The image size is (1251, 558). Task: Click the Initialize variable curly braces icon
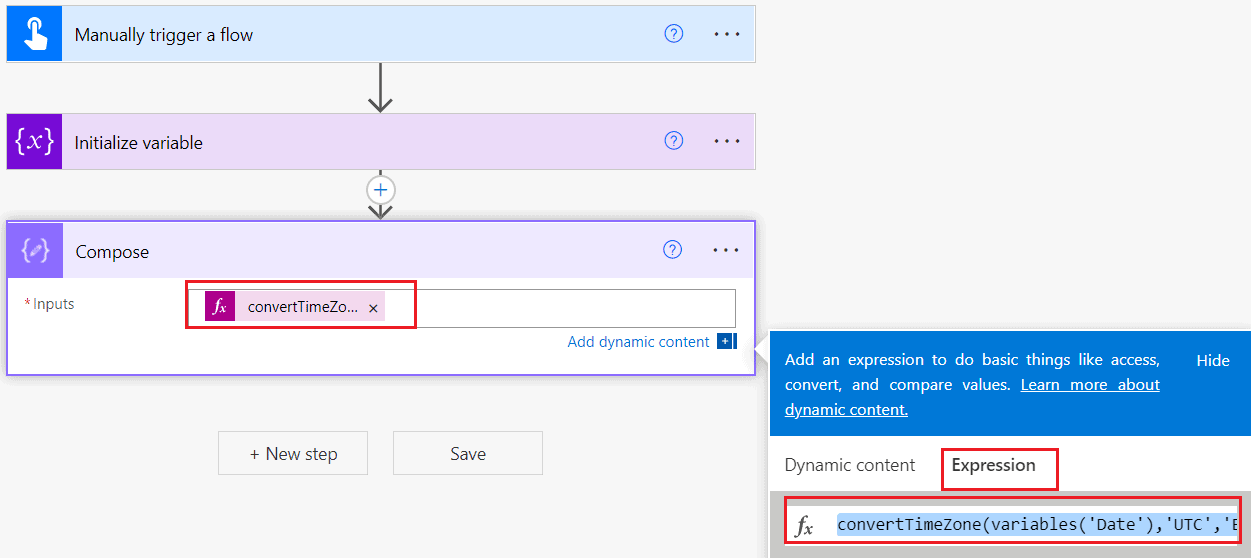[x=34, y=142]
